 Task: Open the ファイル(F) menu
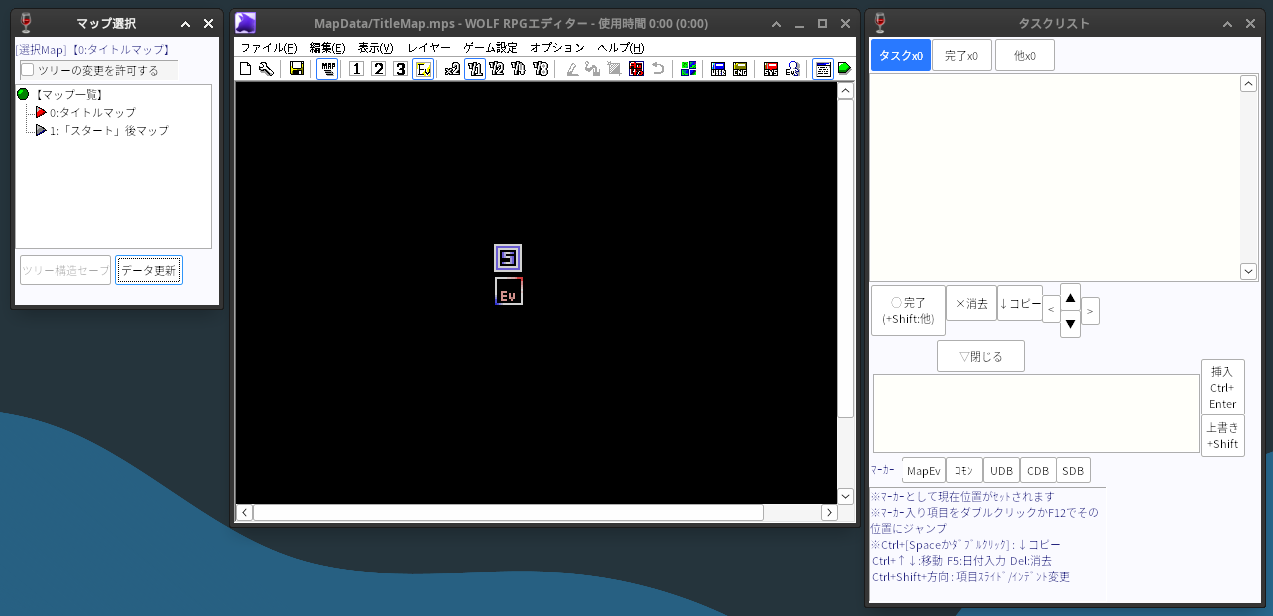(x=268, y=48)
